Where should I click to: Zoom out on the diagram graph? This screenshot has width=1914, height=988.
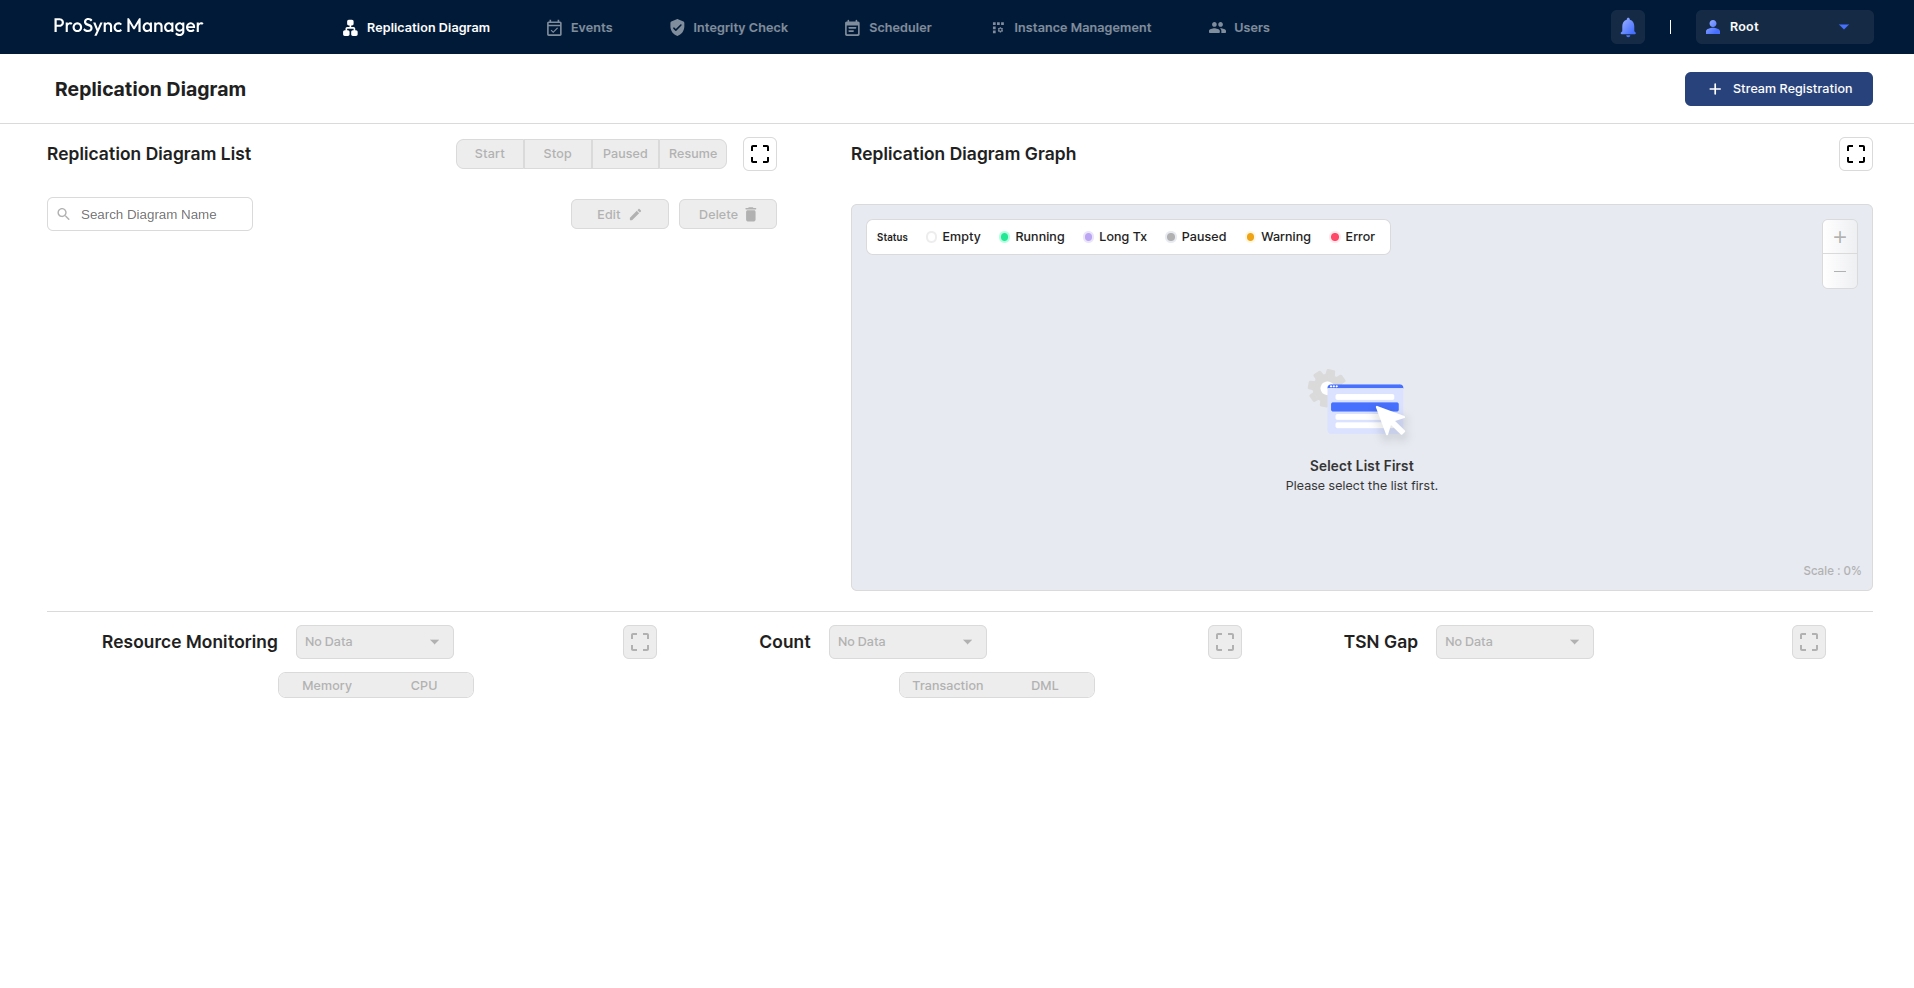pyautogui.click(x=1839, y=272)
